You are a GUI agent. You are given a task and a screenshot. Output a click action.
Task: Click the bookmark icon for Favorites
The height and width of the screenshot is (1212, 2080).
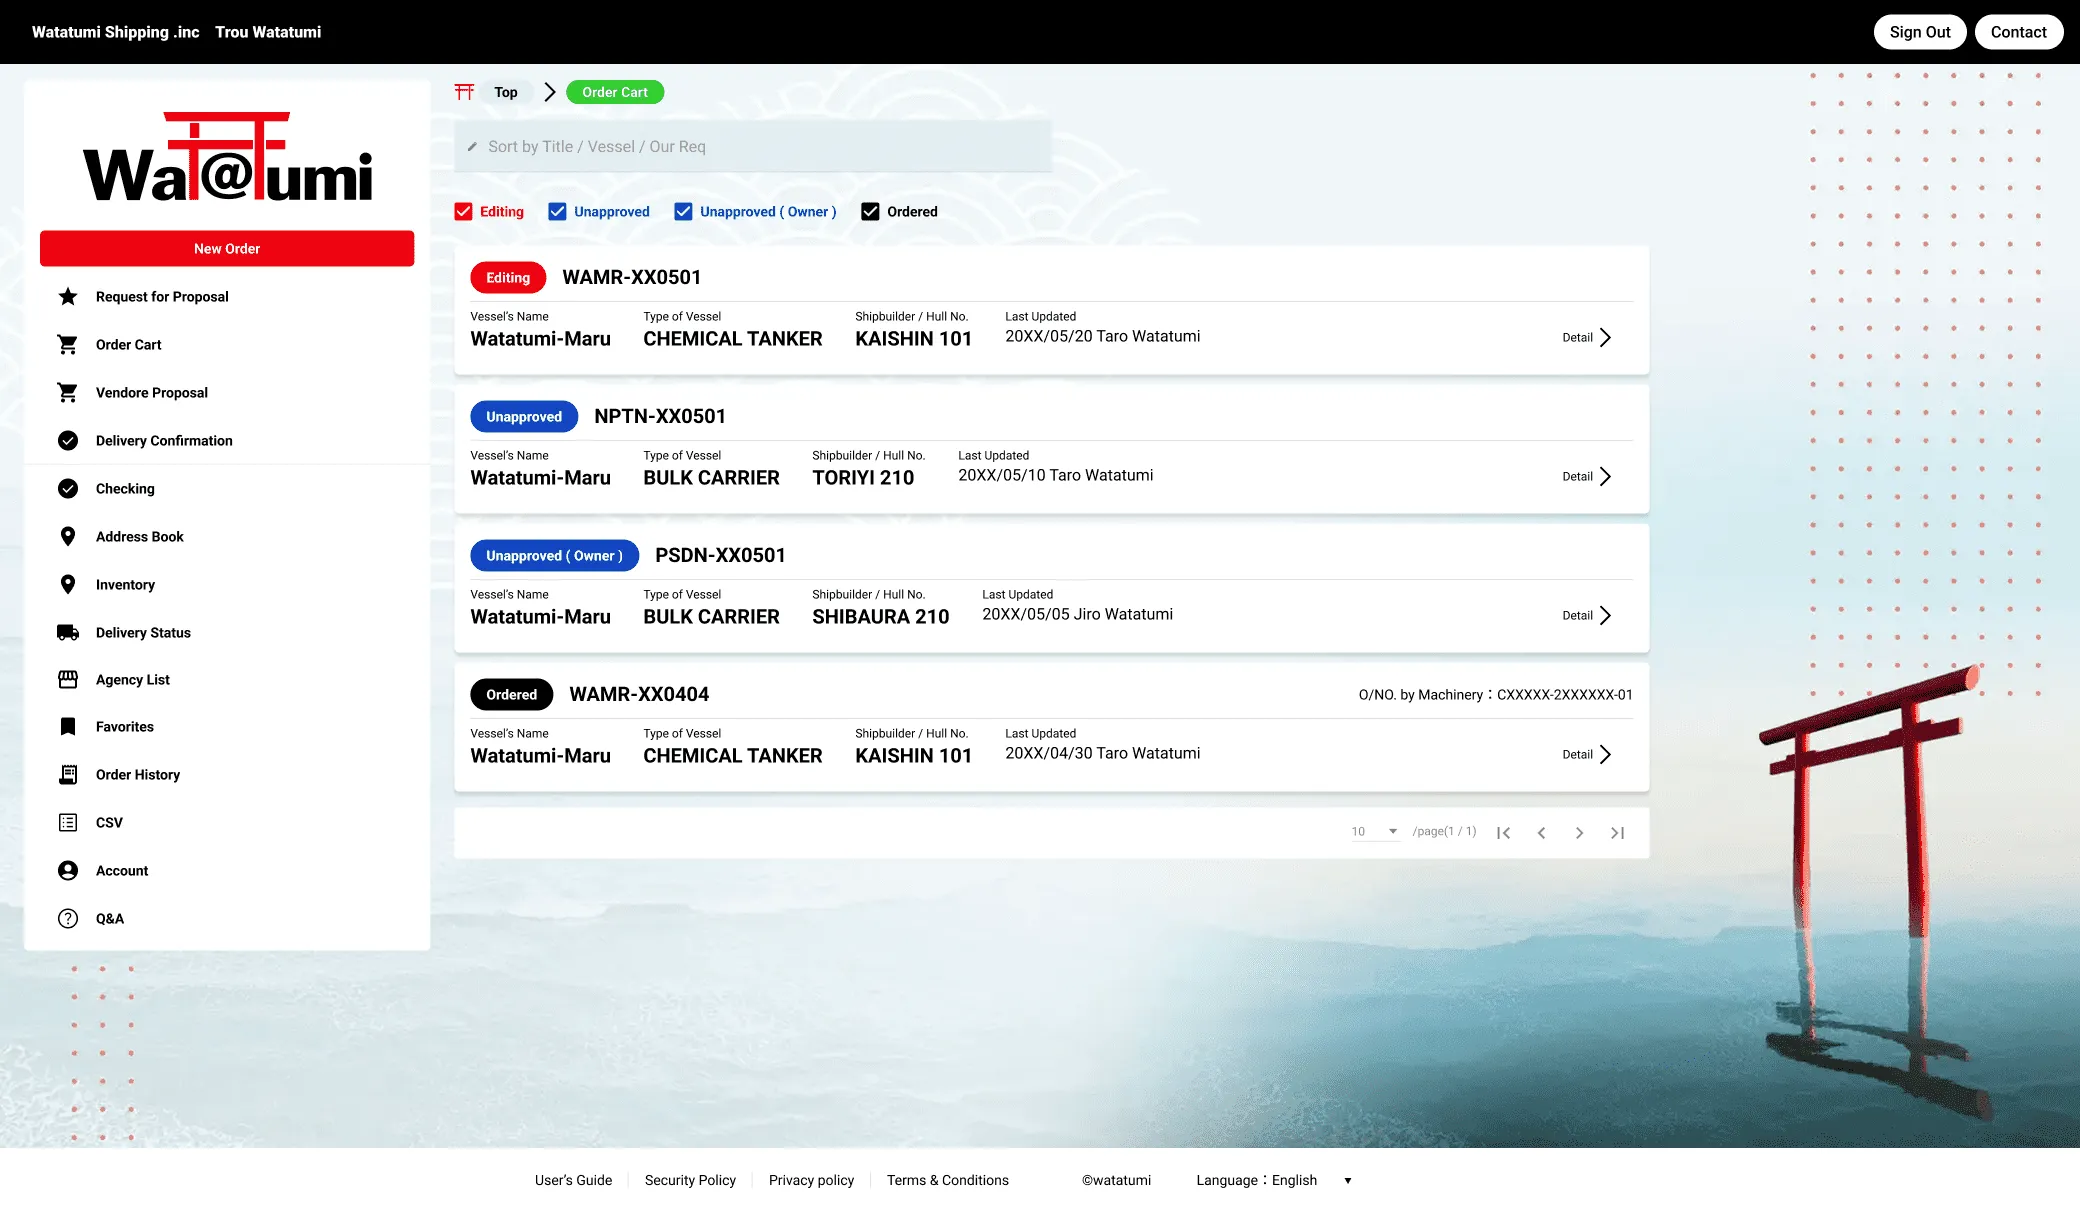[68, 727]
